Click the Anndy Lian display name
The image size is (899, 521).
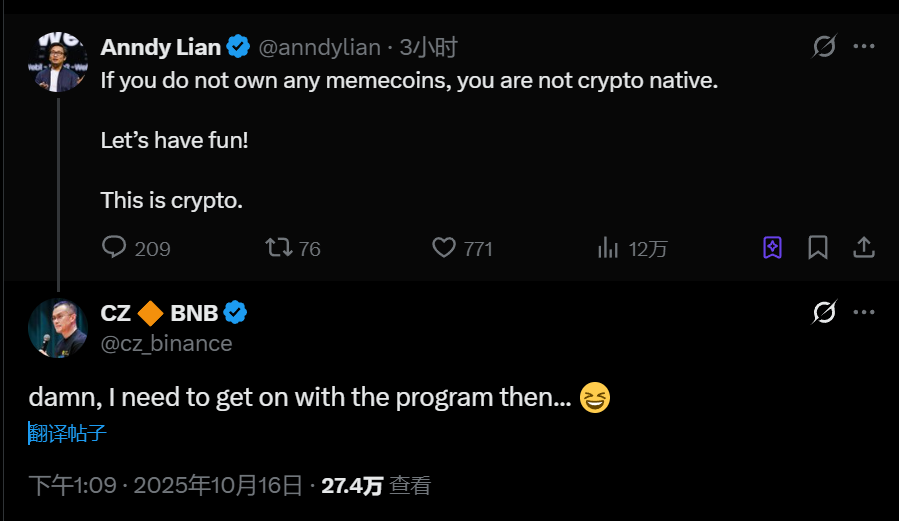(x=161, y=47)
